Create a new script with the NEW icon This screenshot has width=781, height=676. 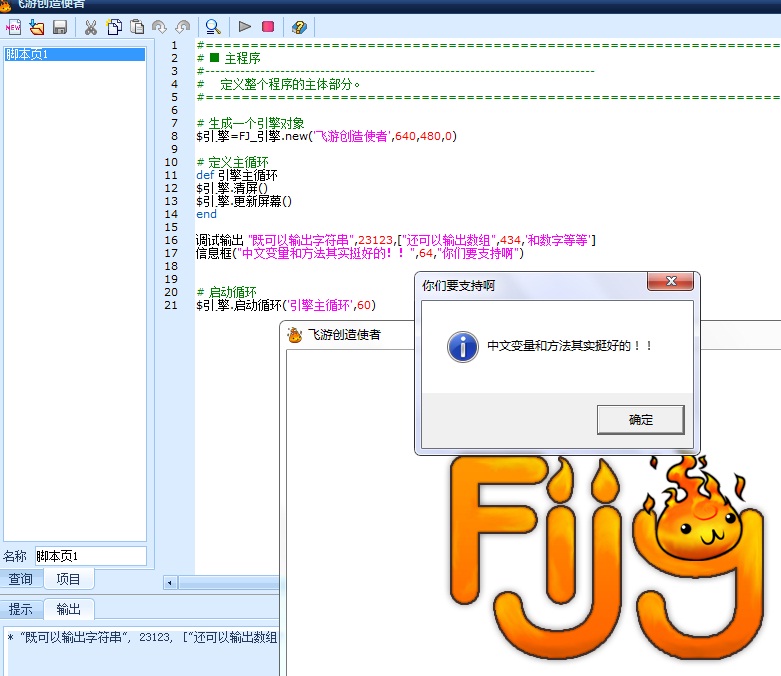(x=12, y=27)
